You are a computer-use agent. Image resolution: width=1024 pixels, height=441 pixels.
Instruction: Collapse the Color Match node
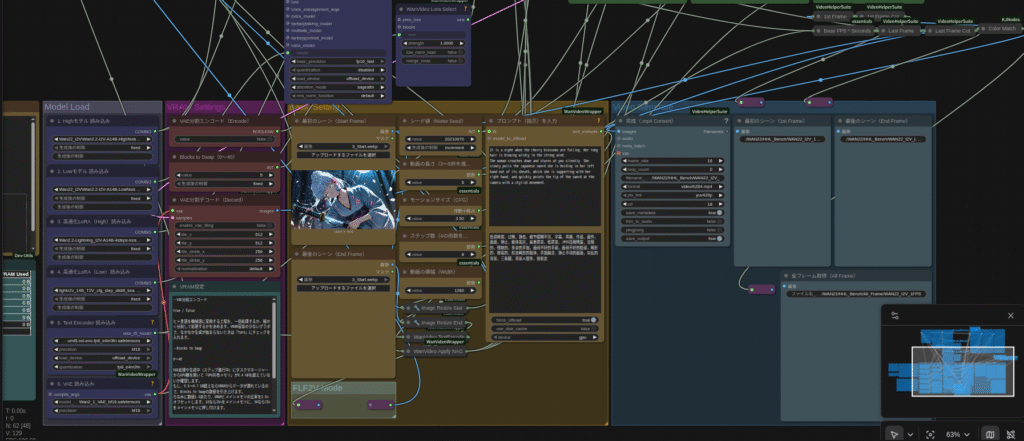981,29
